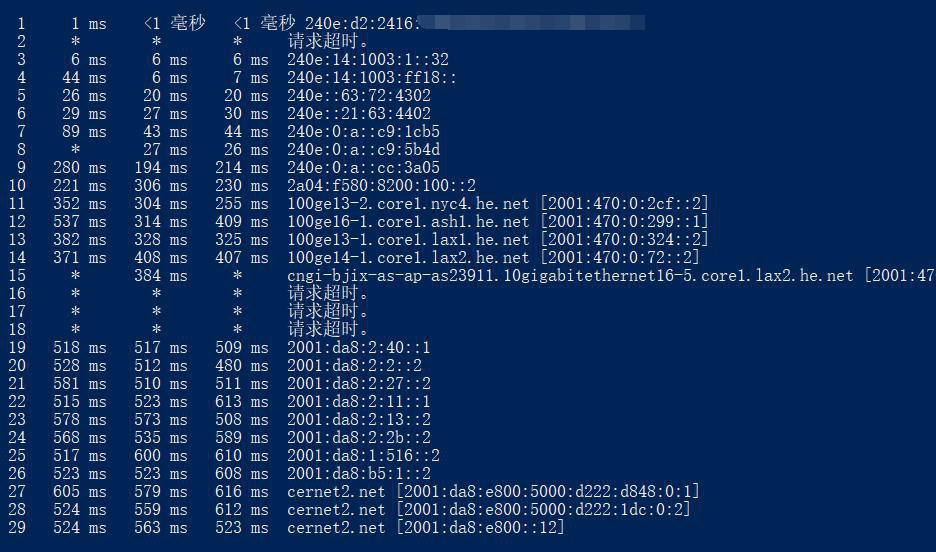The image size is (936, 552).
Task: Click the address 240e:14:1003:1::32
Action: tap(368, 60)
